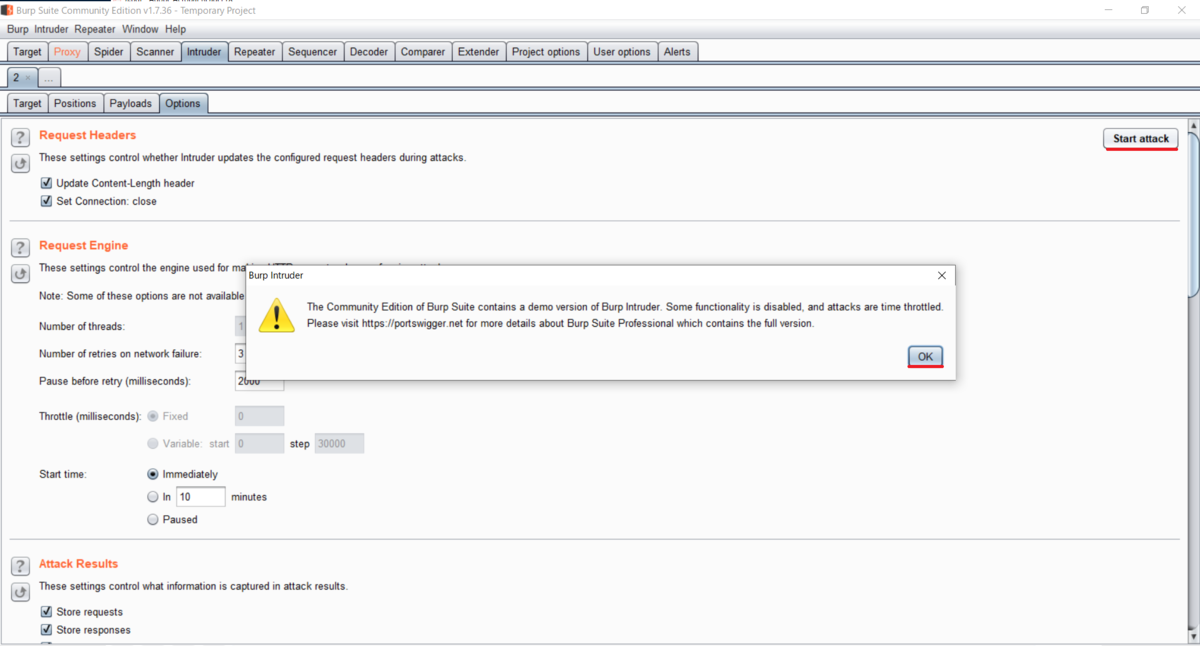The width and height of the screenshot is (1200, 646).
Task: Click the Request Headers heading
Action: pos(88,135)
